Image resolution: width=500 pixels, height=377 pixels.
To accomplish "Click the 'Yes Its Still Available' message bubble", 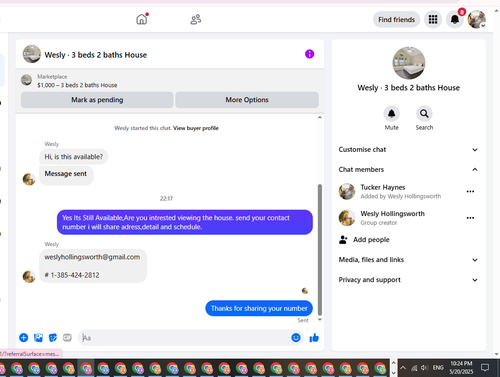I will coord(185,222).
